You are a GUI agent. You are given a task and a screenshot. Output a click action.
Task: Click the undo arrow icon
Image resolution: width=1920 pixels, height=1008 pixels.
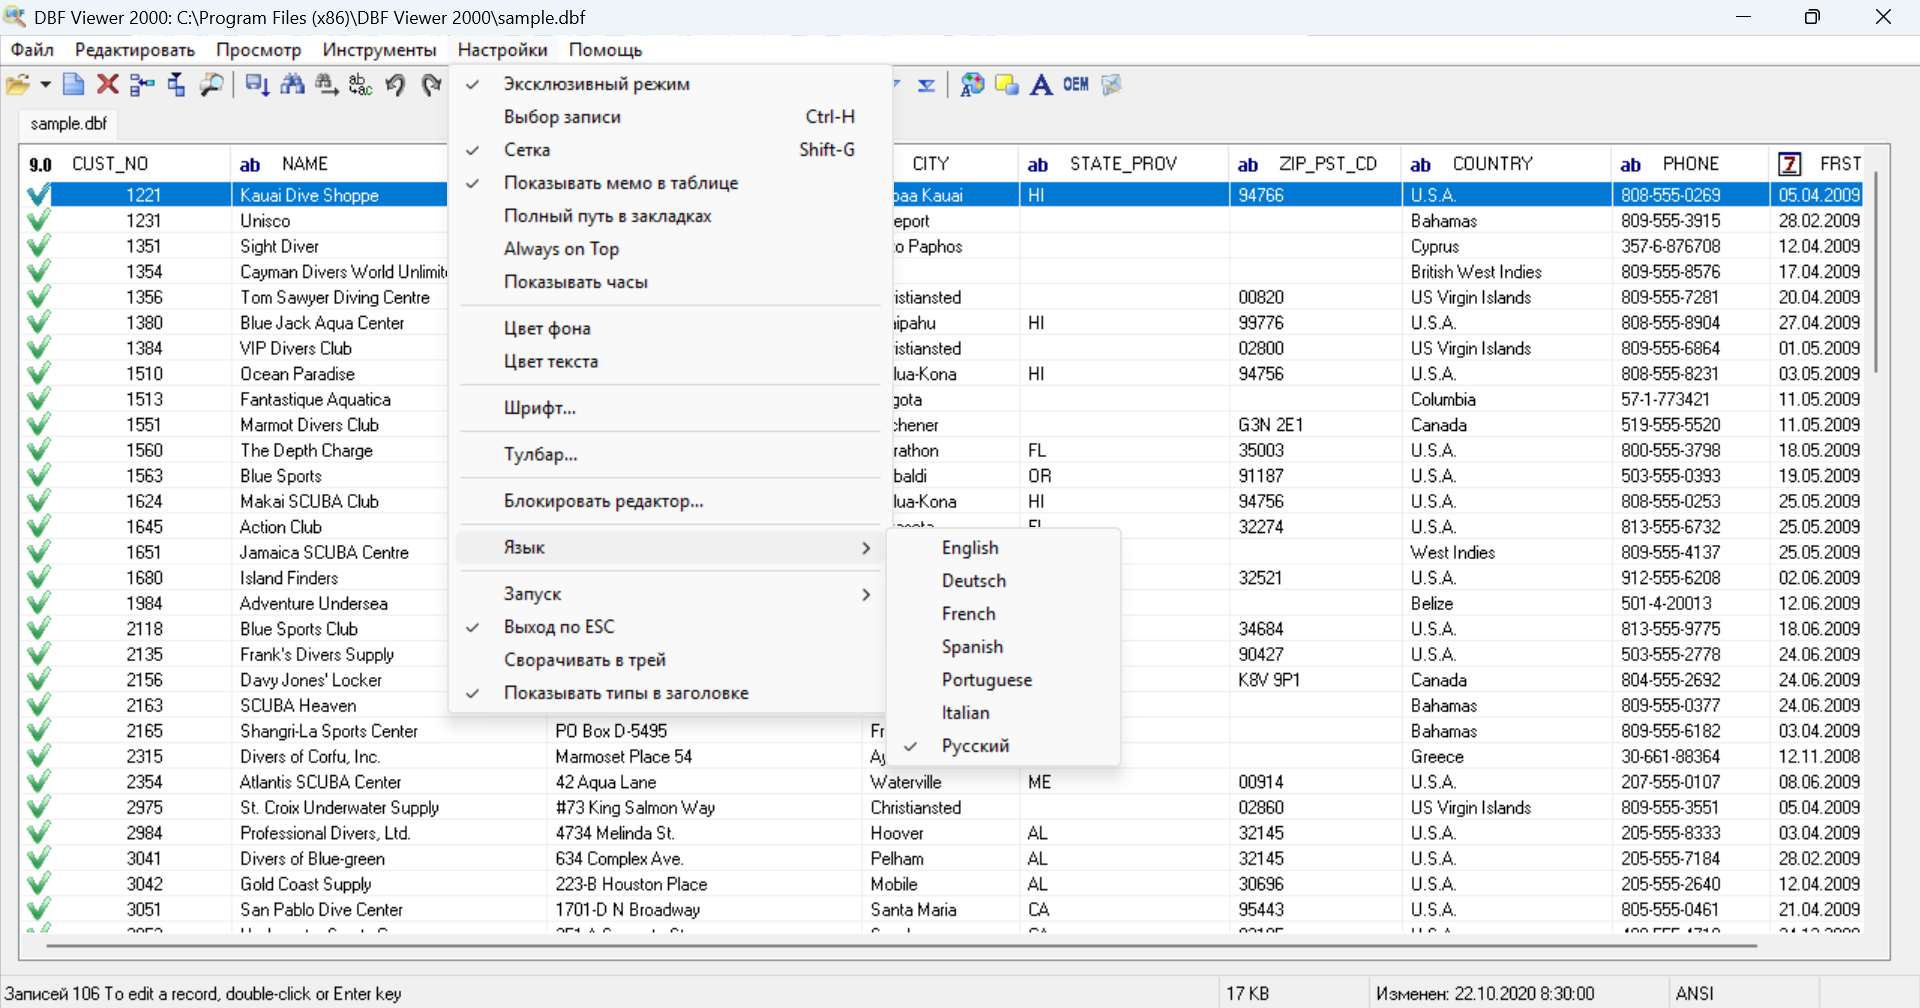pyautogui.click(x=395, y=85)
